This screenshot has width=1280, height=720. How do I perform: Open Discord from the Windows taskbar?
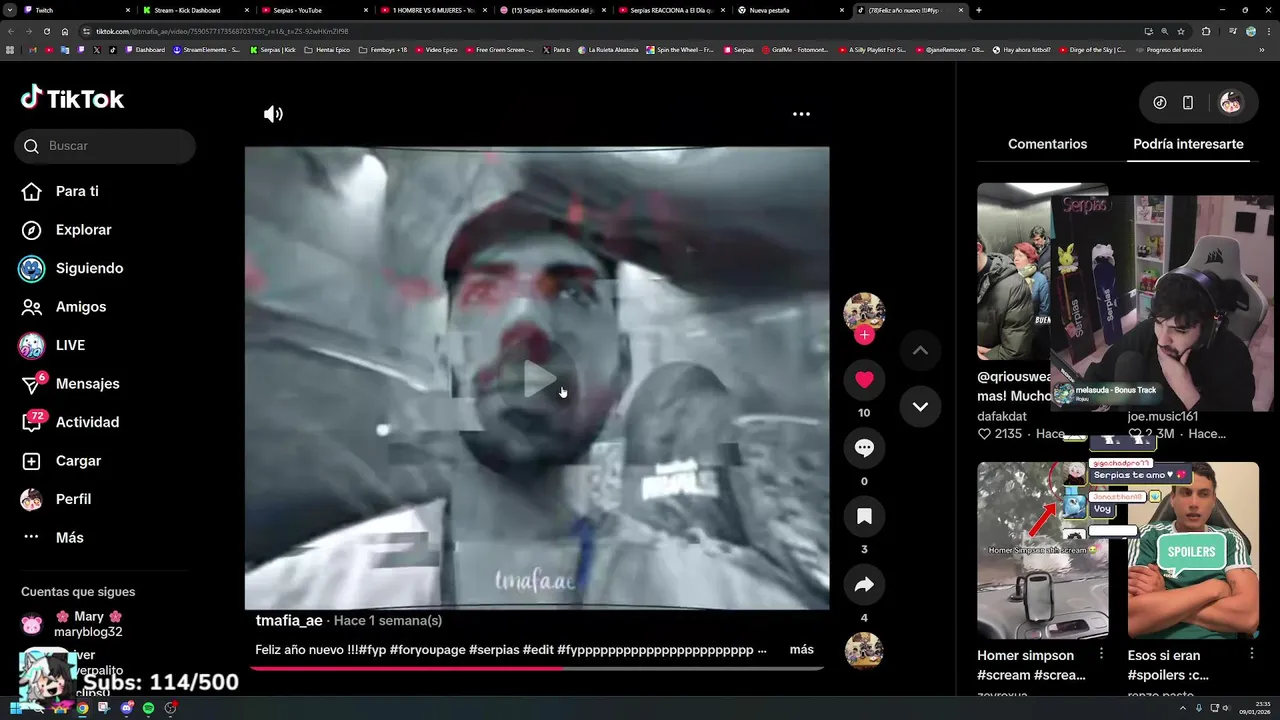[x=127, y=708]
